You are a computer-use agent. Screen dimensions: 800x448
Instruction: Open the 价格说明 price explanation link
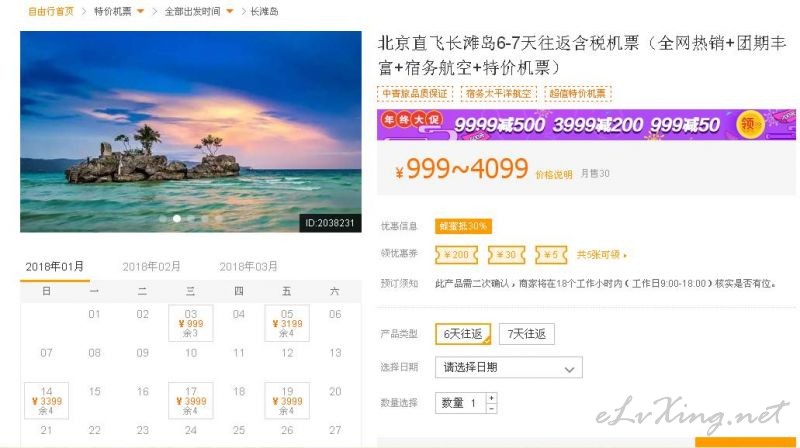(x=554, y=175)
